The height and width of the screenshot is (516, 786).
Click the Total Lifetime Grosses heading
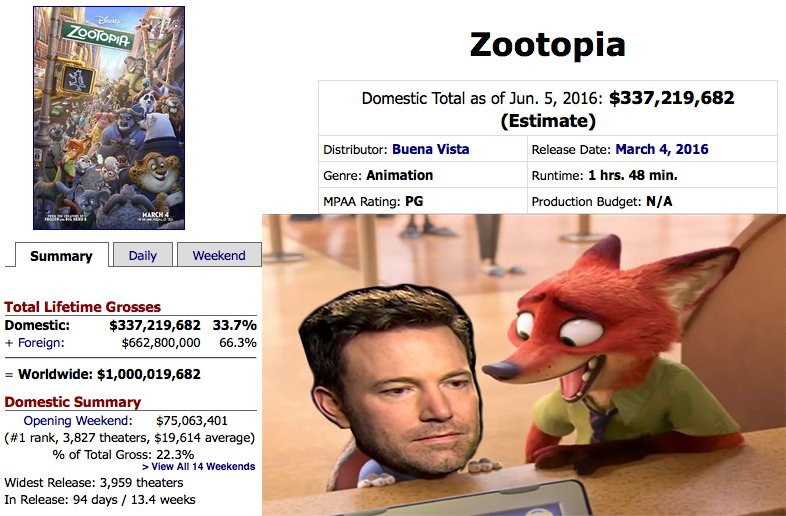coord(83,307)
